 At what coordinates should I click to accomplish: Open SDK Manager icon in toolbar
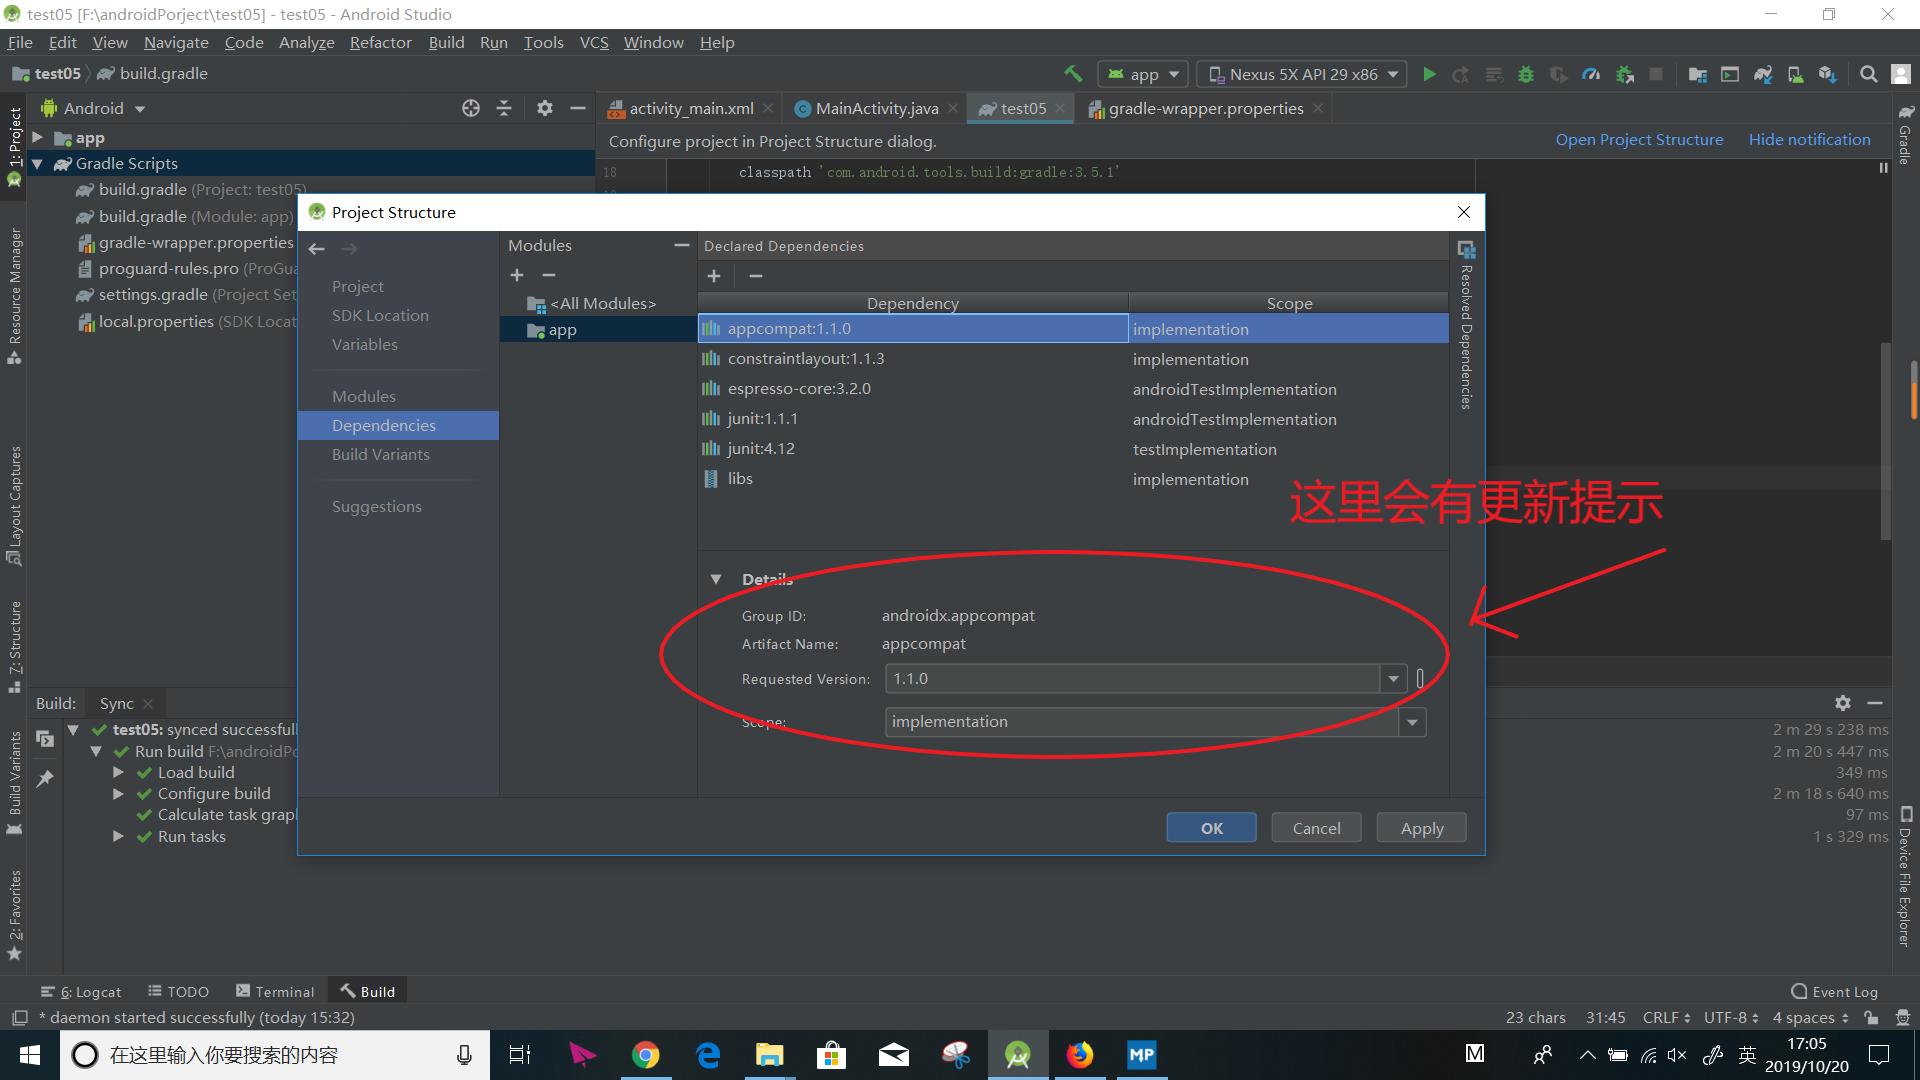point(1828,74)
